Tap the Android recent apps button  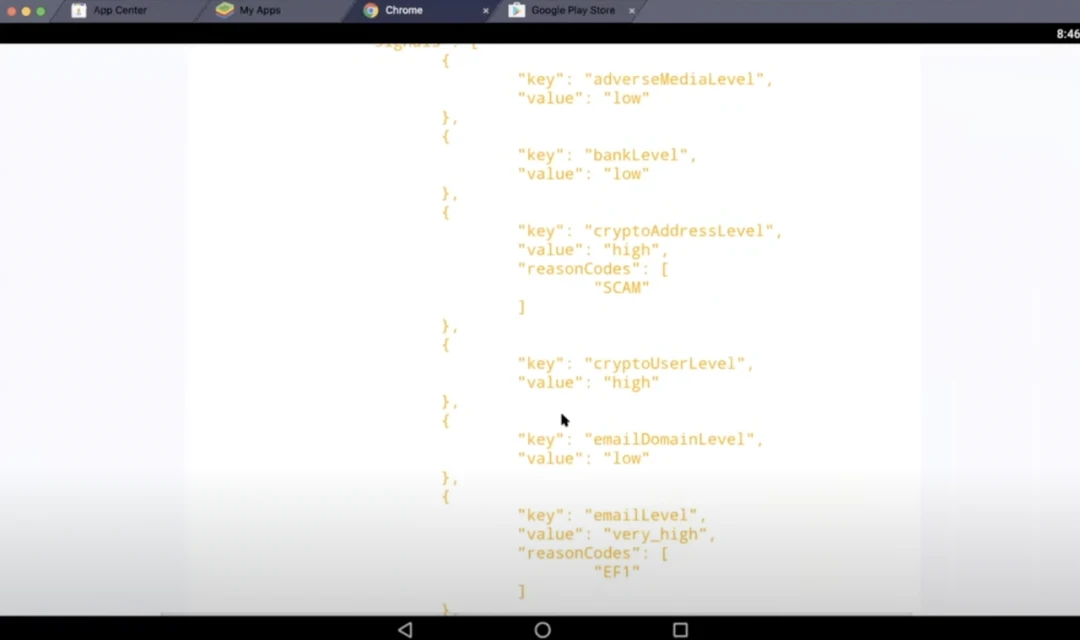point(681,630)
